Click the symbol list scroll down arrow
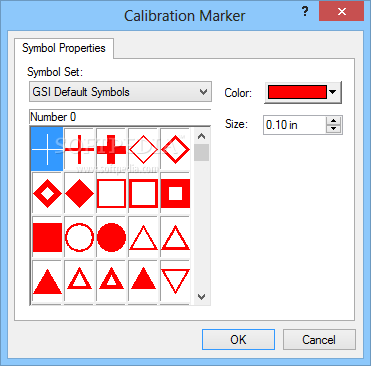Screen dimensions: 371x366 point(201,297)
